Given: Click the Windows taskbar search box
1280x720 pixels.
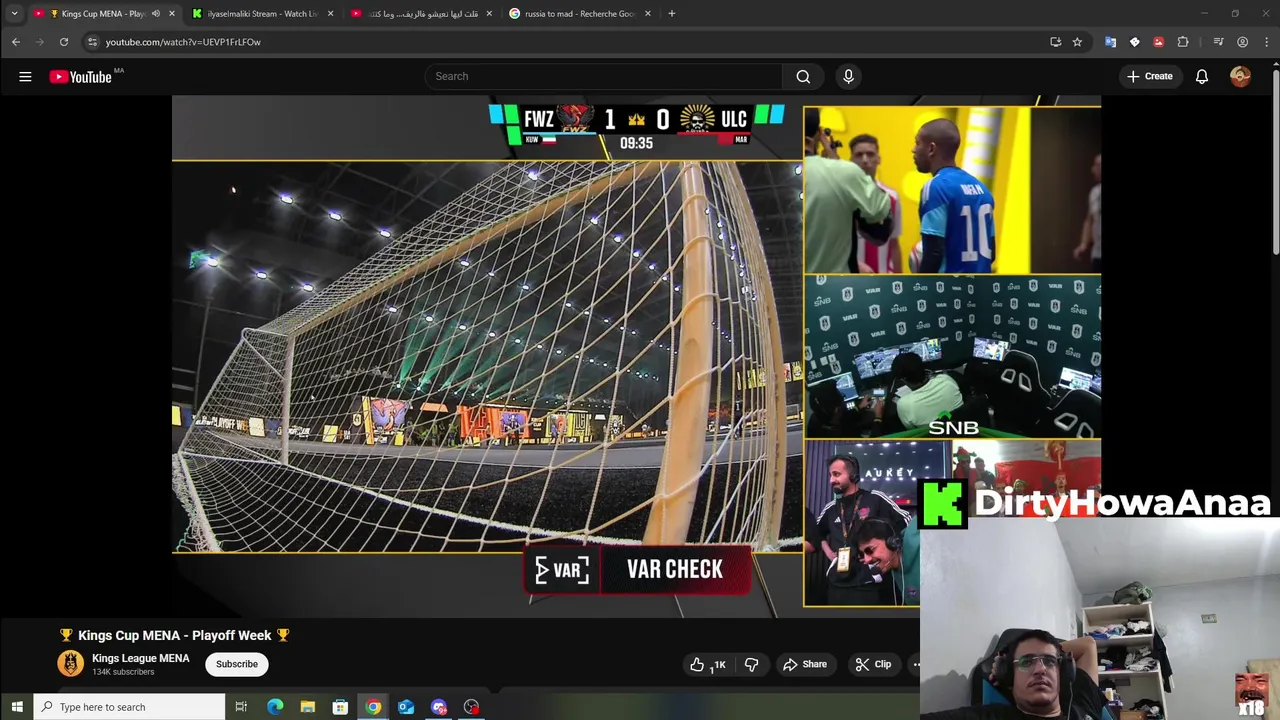Looking at the screenshot, I should 129,707.
